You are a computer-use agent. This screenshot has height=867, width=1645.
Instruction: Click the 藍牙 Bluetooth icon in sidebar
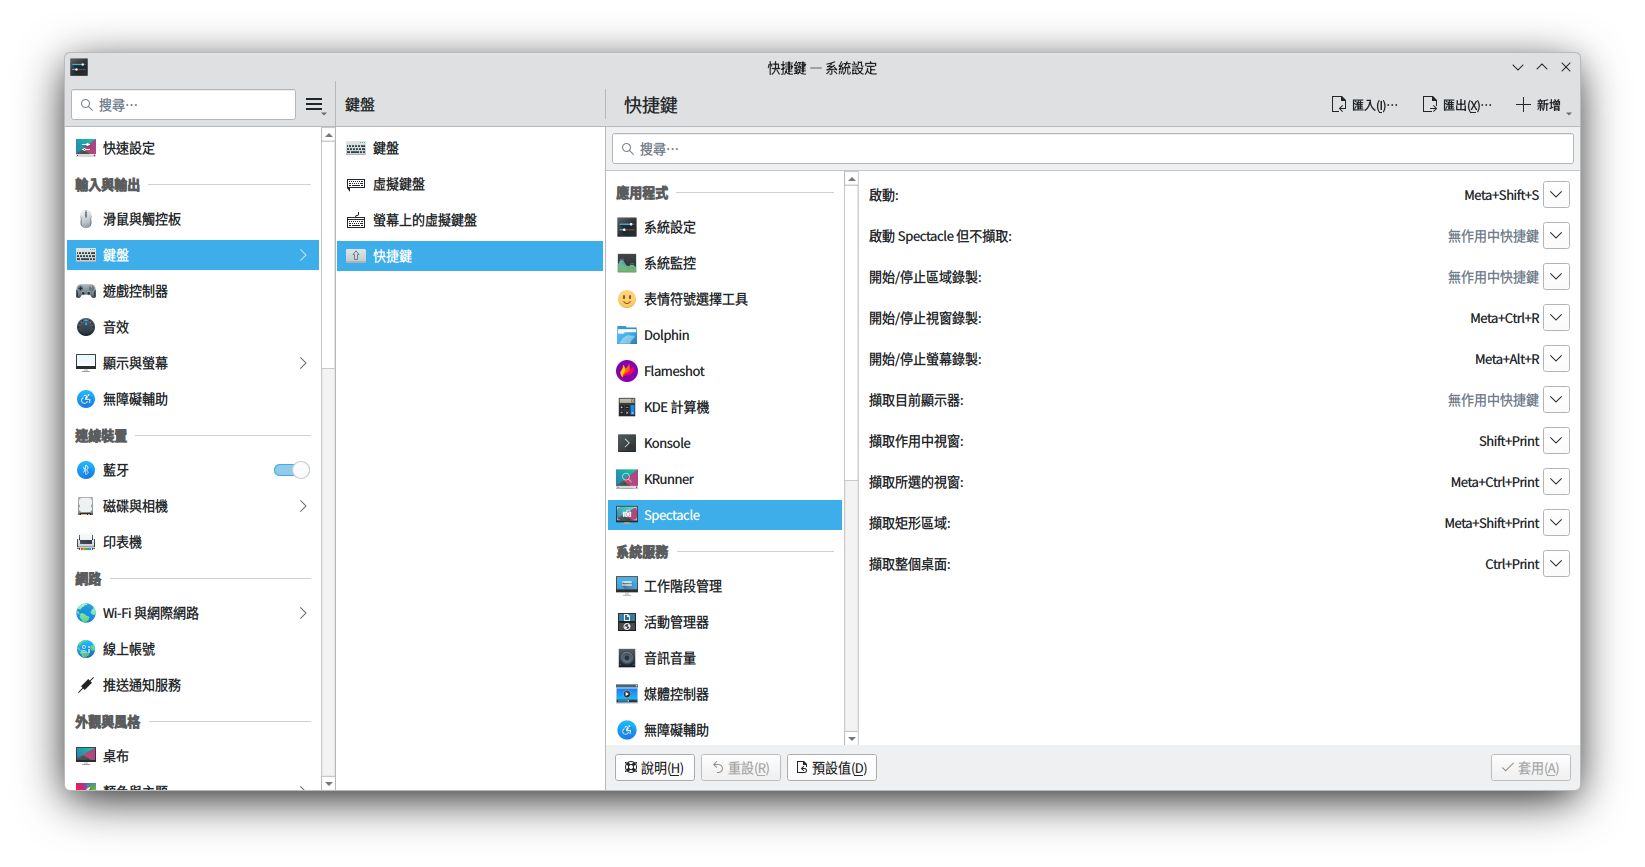(86, 470)
